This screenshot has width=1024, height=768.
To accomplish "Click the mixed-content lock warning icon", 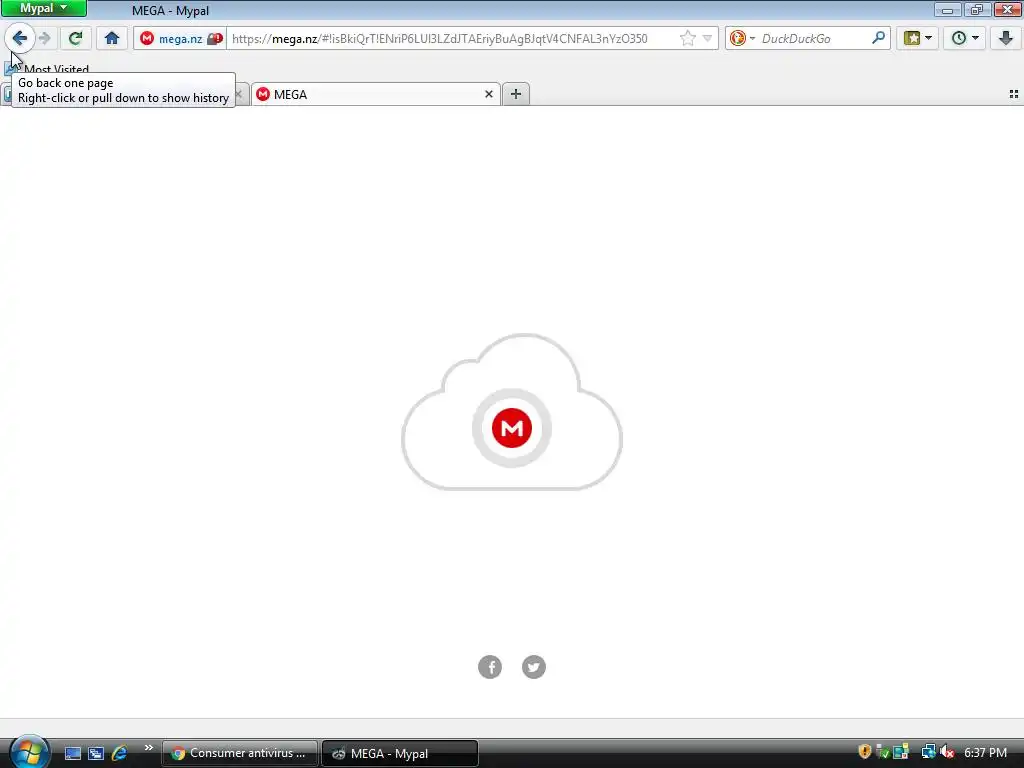I will point(215,39).
